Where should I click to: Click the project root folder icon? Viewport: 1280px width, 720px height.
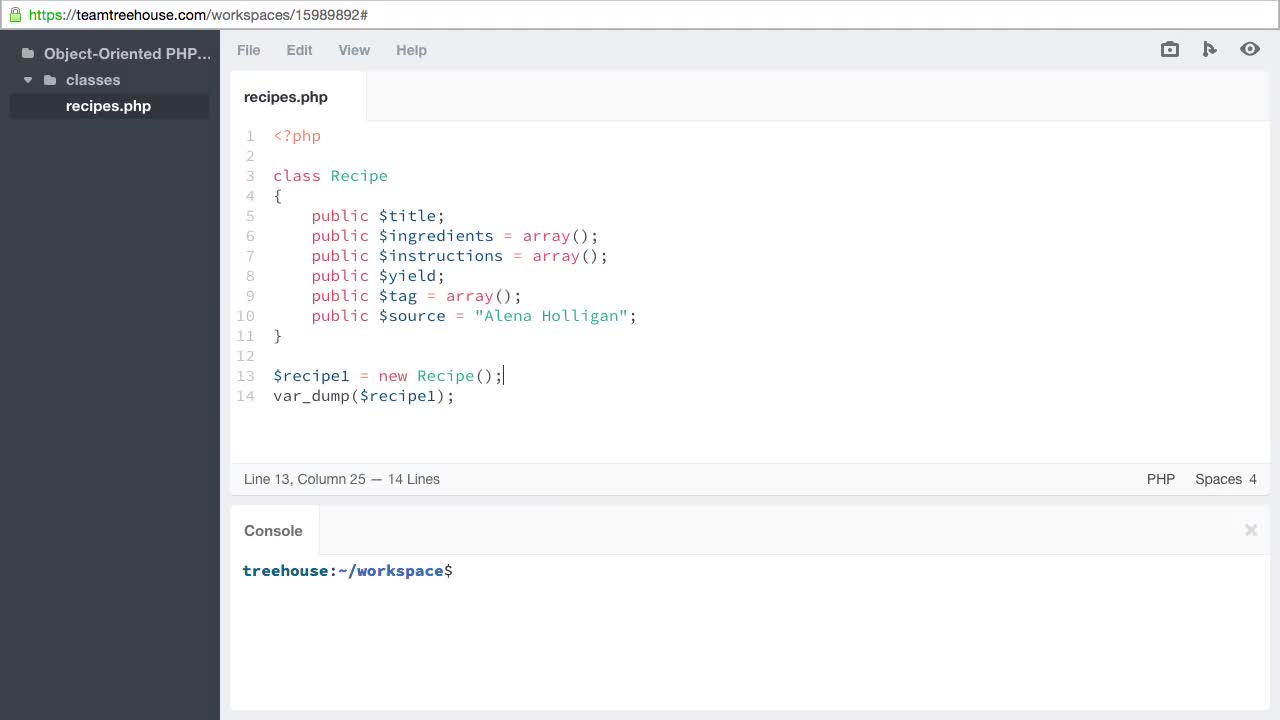[28, 54]
